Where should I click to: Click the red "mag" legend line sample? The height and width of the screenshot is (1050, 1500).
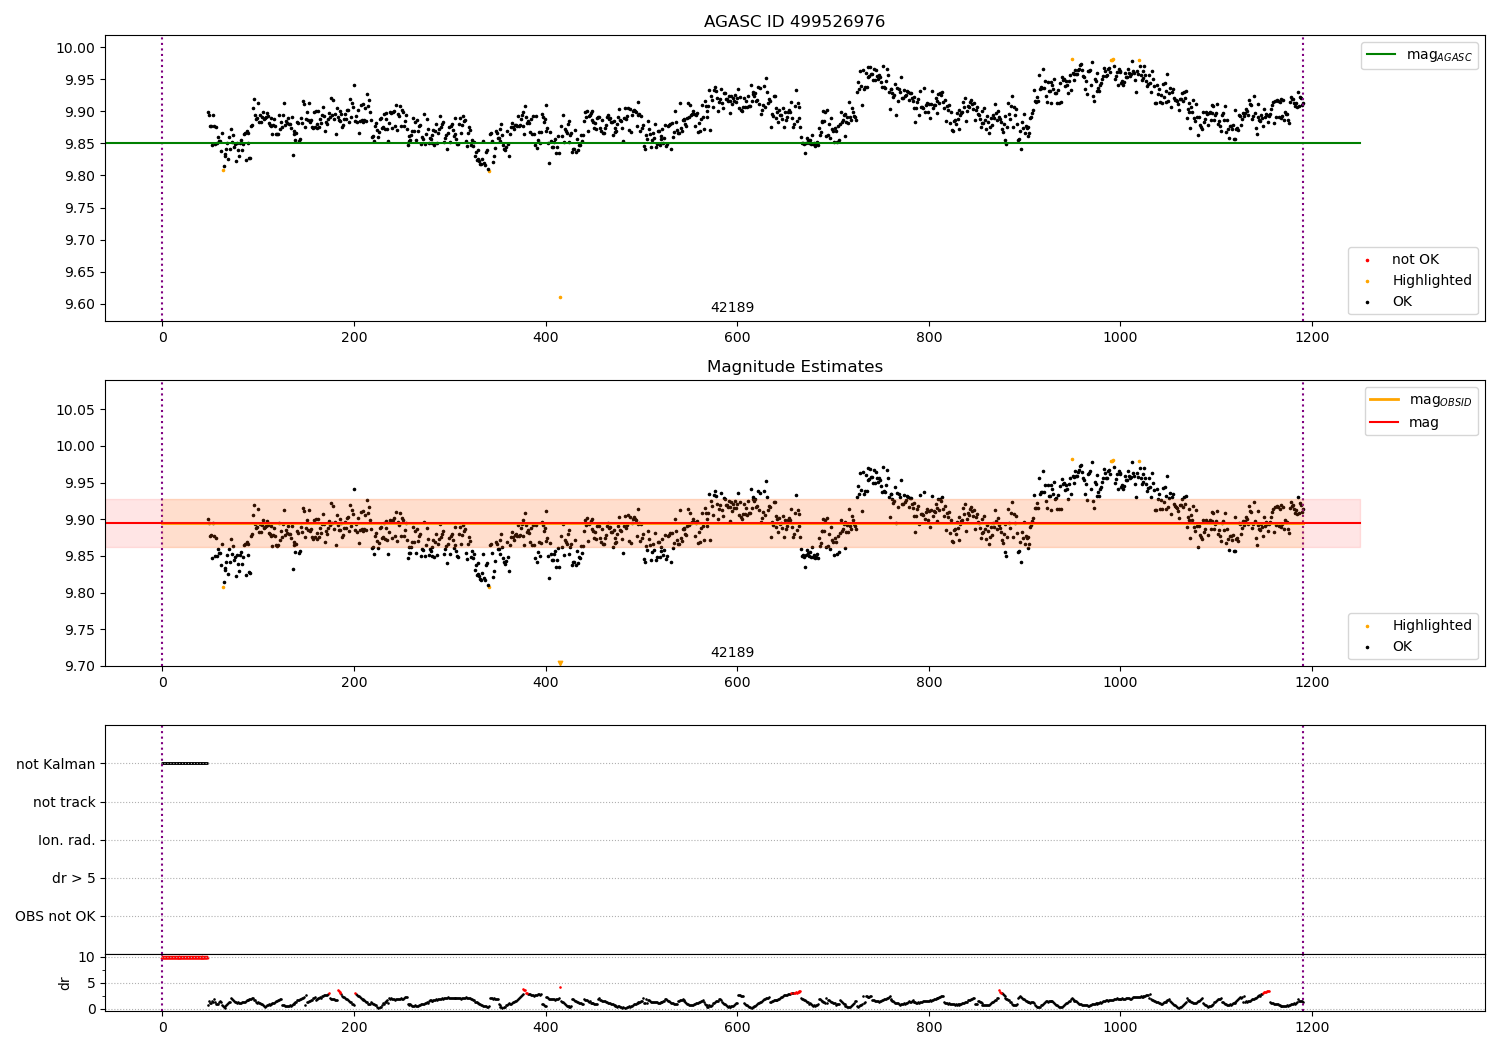[x=1385, y=423]
